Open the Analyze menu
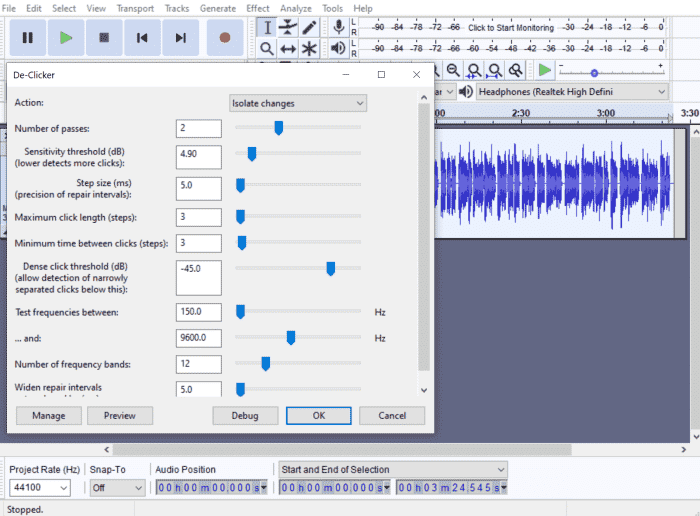Image resolution: width=700 pixels, height=516 pixels. tap(295, 8)
